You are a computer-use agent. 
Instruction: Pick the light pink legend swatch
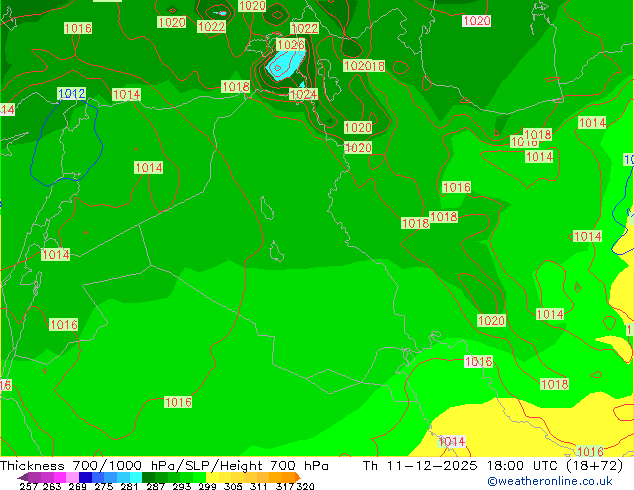[x=72, y=477]
